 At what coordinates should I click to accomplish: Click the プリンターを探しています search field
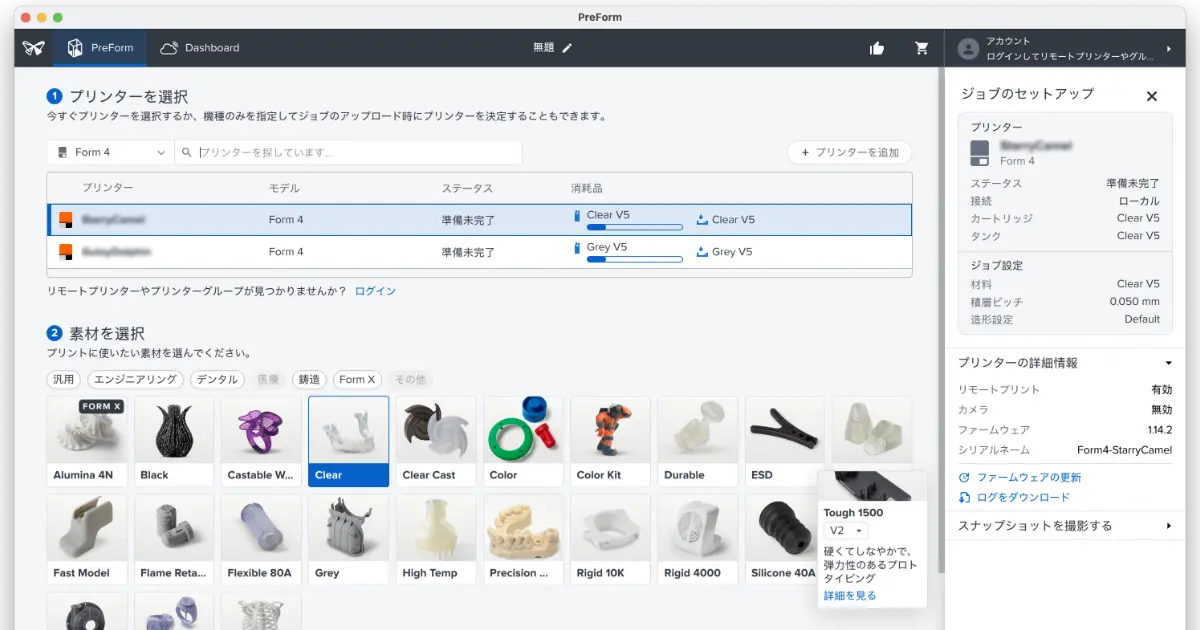(349, 152)
